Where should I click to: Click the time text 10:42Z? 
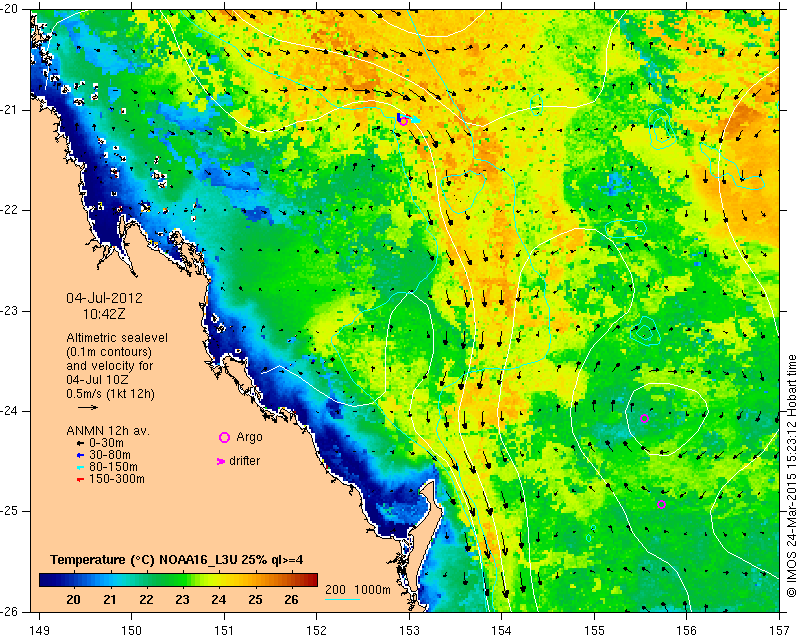tap(104, 314)
